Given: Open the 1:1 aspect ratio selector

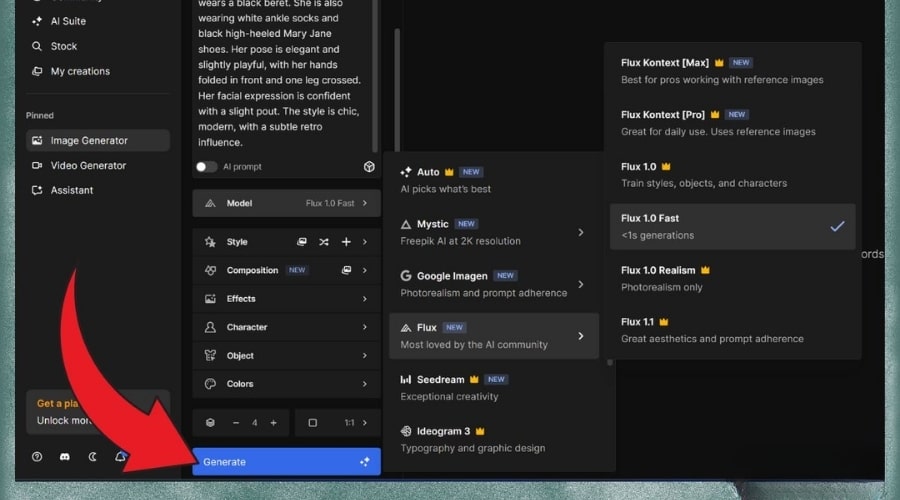Looking at the screenshot, I should click(x=338, y=423).
